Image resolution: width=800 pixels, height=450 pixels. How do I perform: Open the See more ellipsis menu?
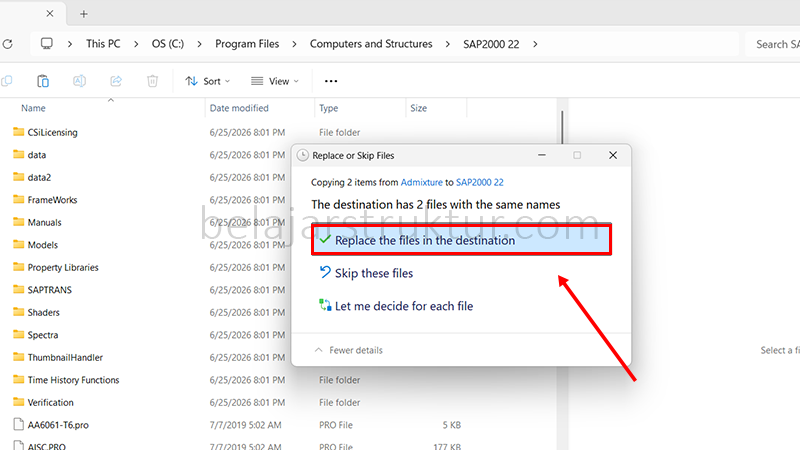[331, 81]
